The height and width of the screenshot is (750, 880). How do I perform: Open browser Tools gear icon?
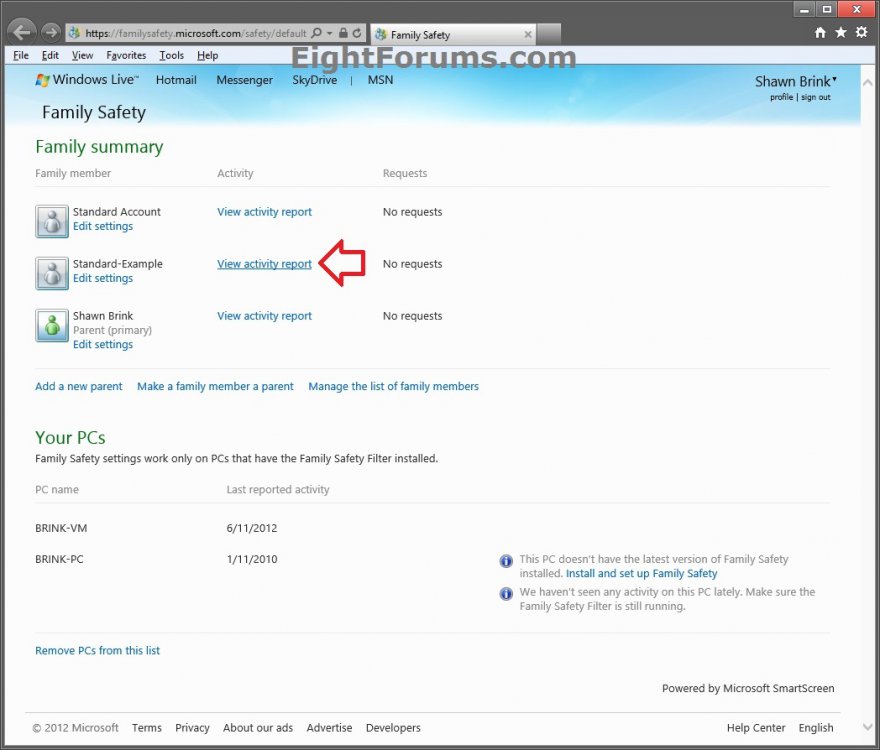tap(861, 33)
